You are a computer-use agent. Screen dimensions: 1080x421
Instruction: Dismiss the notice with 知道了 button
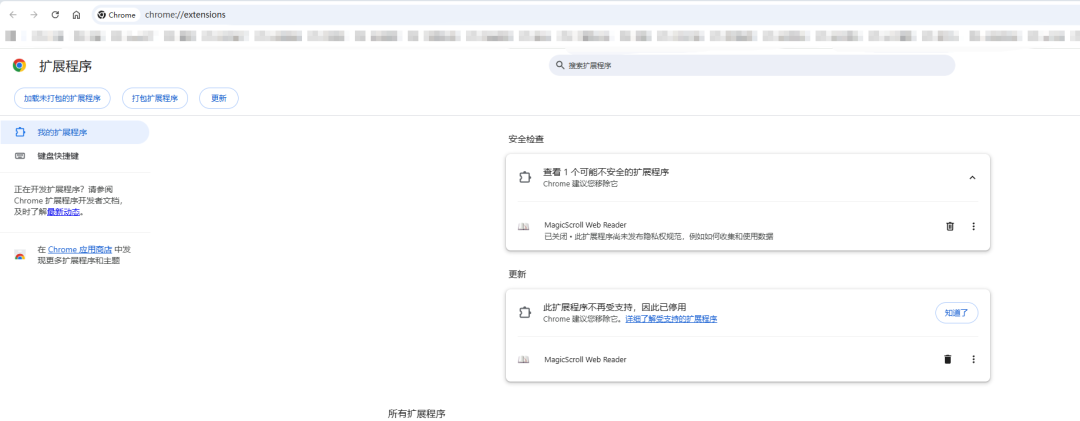pos(956,312)
